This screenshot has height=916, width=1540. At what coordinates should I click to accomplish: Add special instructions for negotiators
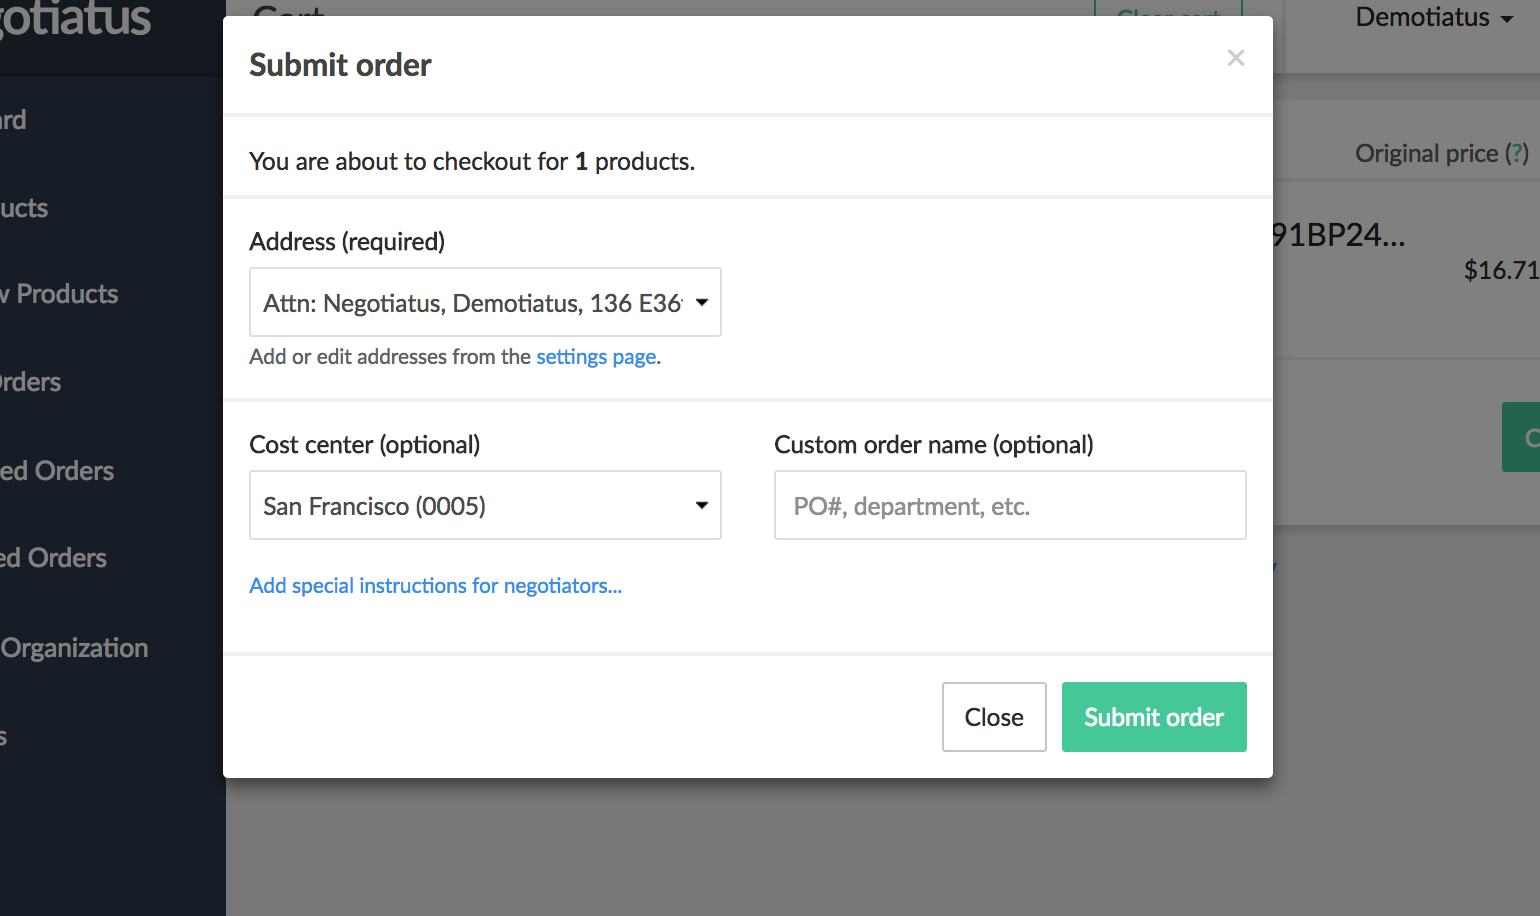[x=435, y=586]
